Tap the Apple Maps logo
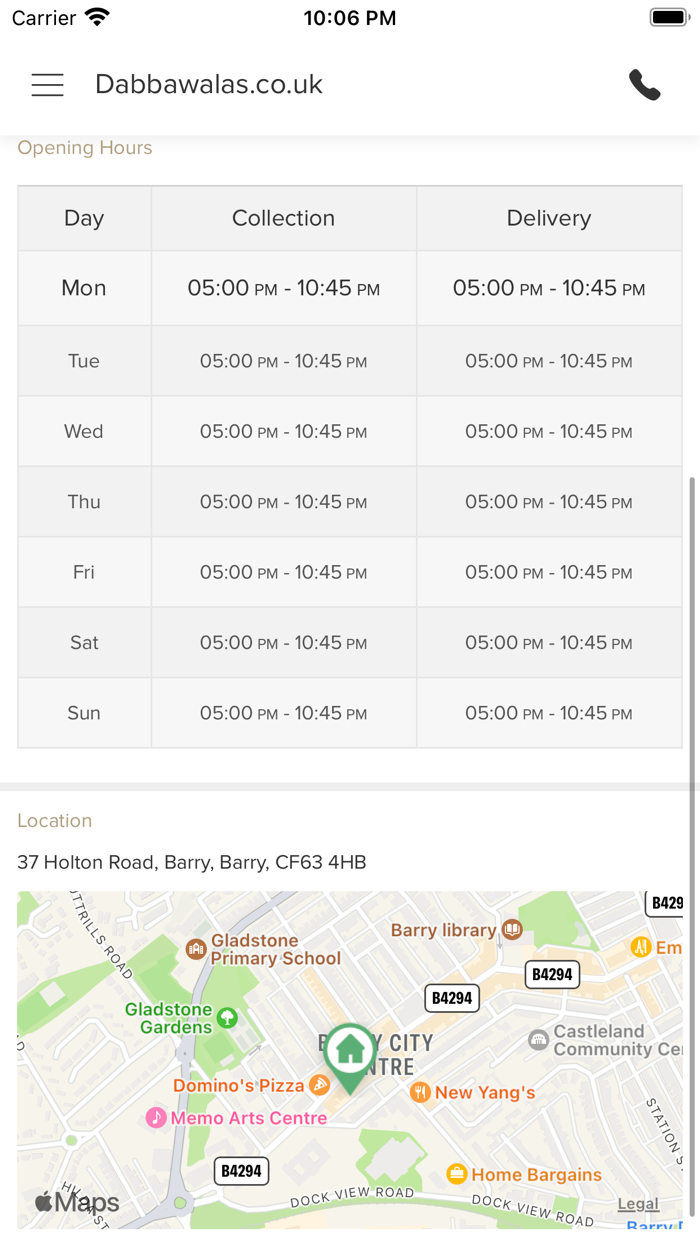This screenshot has height=1244, width=700. [x=77, y=1202]
